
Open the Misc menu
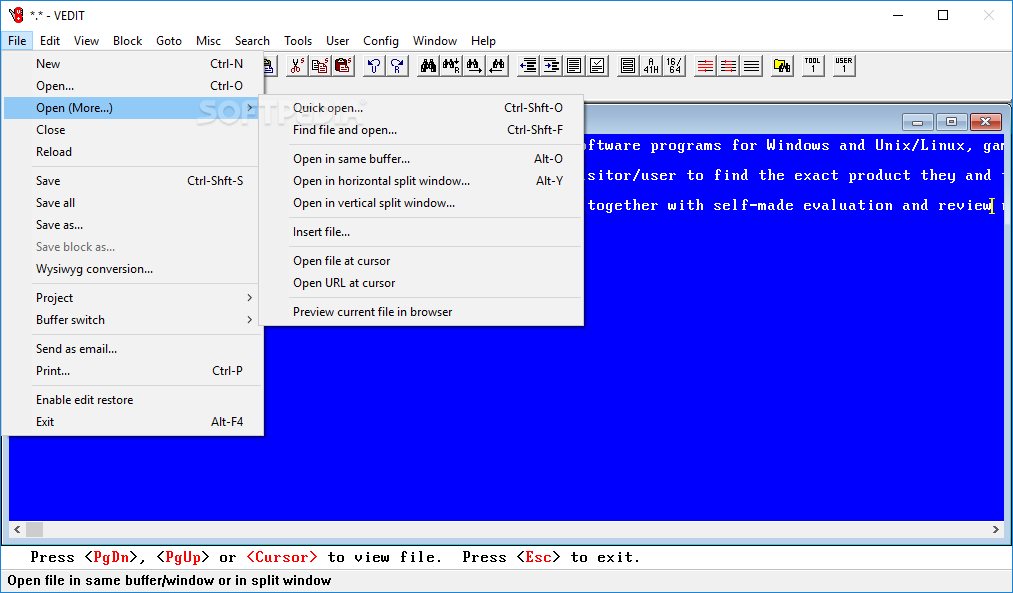pos(208,41)
